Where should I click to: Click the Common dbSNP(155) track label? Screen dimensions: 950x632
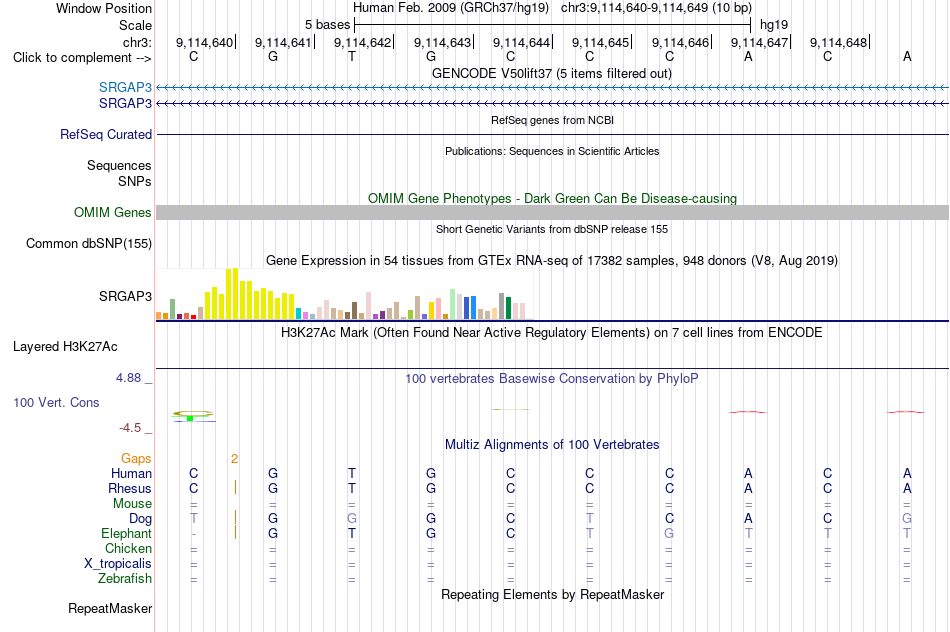[x=89, y=244]
